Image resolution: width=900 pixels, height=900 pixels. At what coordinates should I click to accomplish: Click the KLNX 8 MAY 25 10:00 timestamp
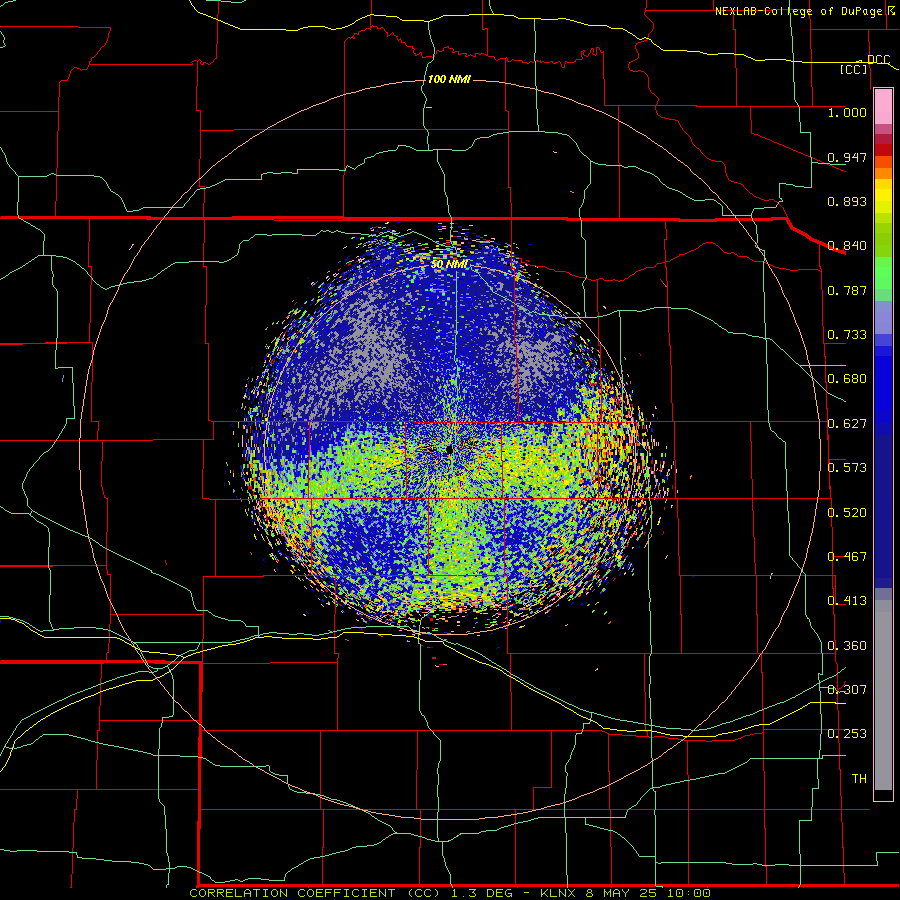pos(625,893)
